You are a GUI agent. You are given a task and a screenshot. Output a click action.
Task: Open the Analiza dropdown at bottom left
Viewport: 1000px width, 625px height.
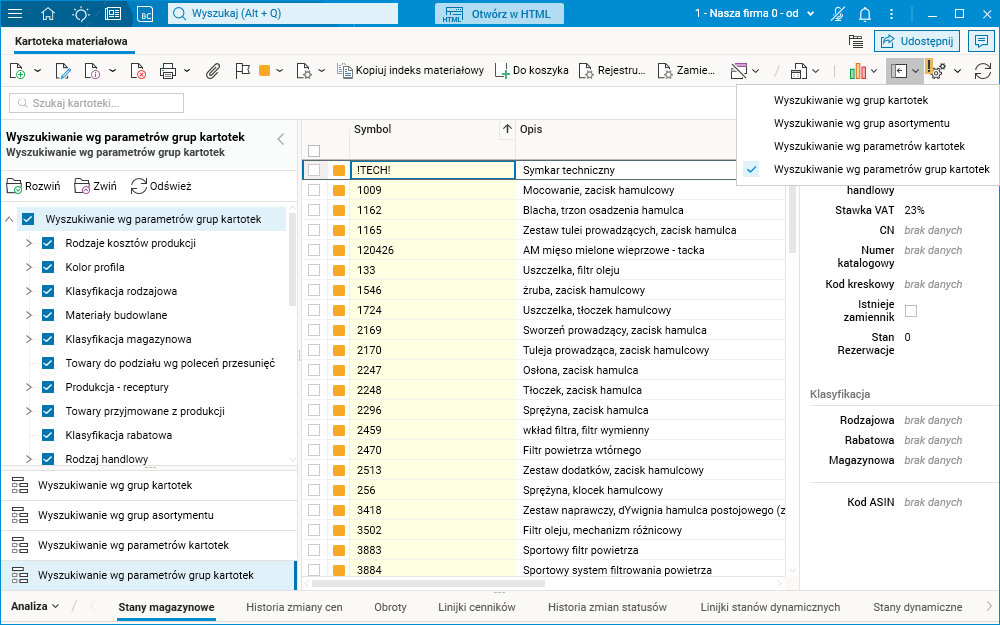coord(35,606)
